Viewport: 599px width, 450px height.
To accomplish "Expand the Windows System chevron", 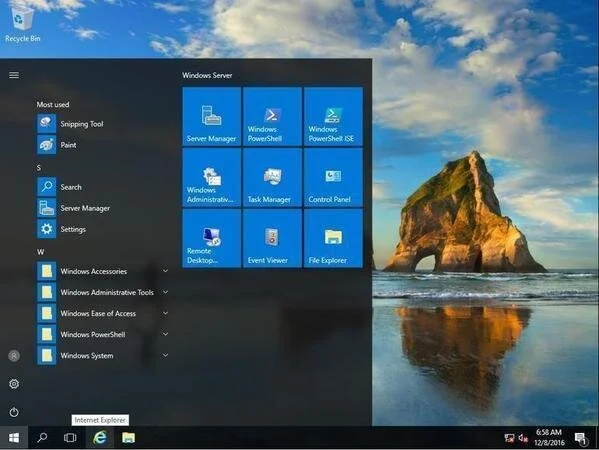I will [x=165, y=355].
